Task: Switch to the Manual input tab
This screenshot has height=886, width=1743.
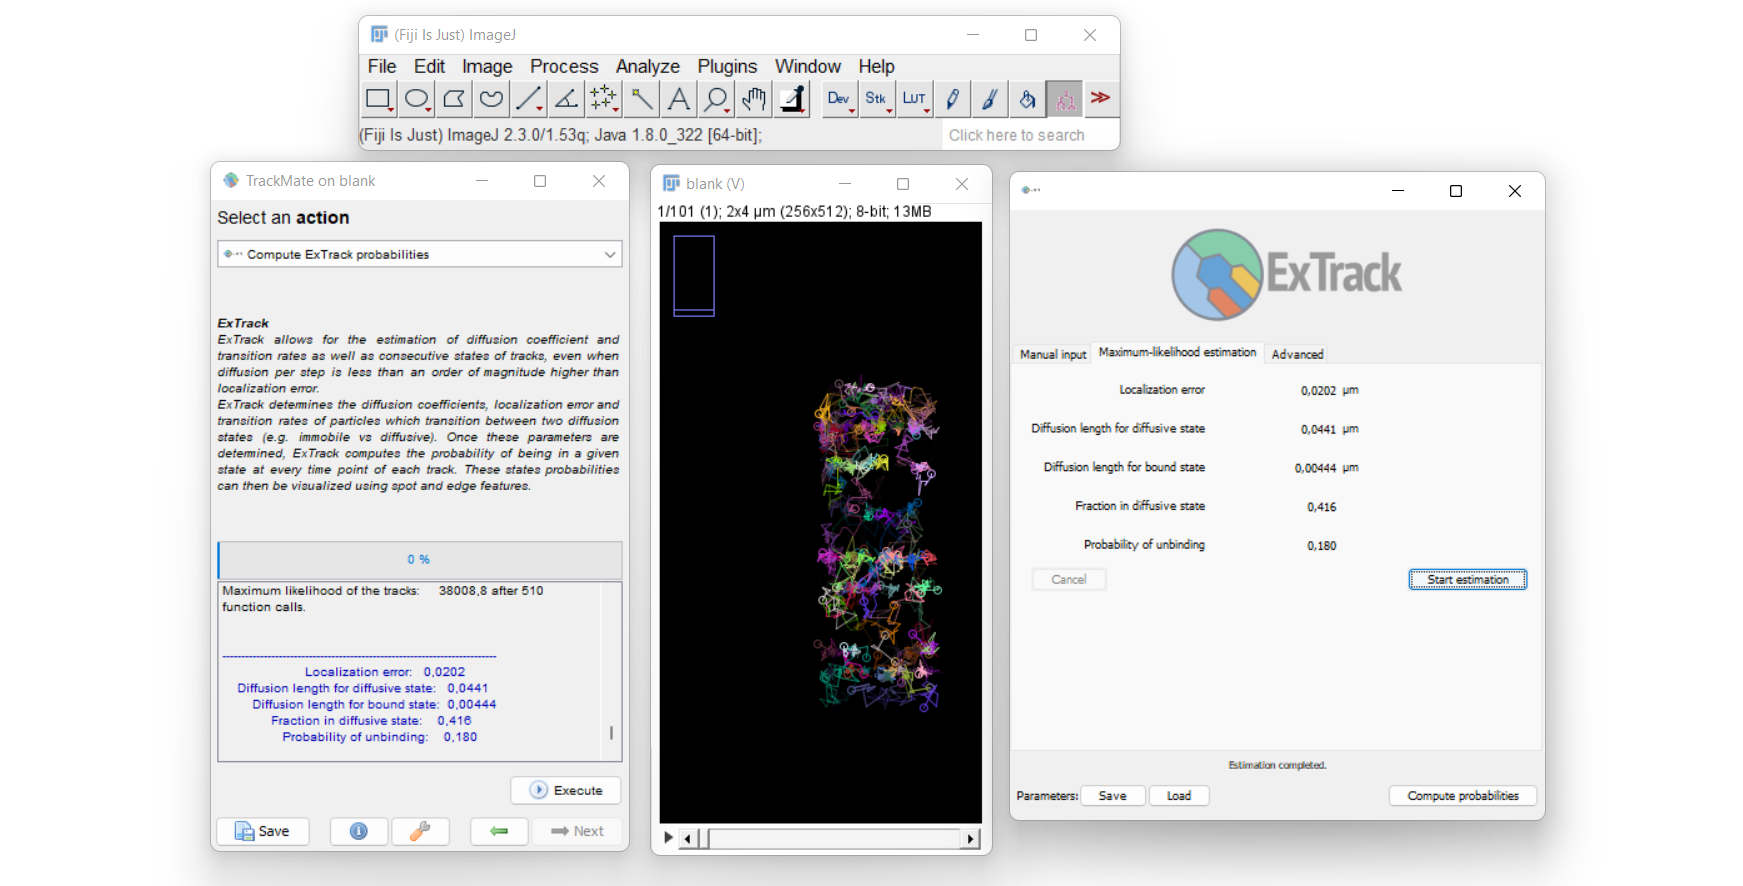Action: (x=1052, y=354)
